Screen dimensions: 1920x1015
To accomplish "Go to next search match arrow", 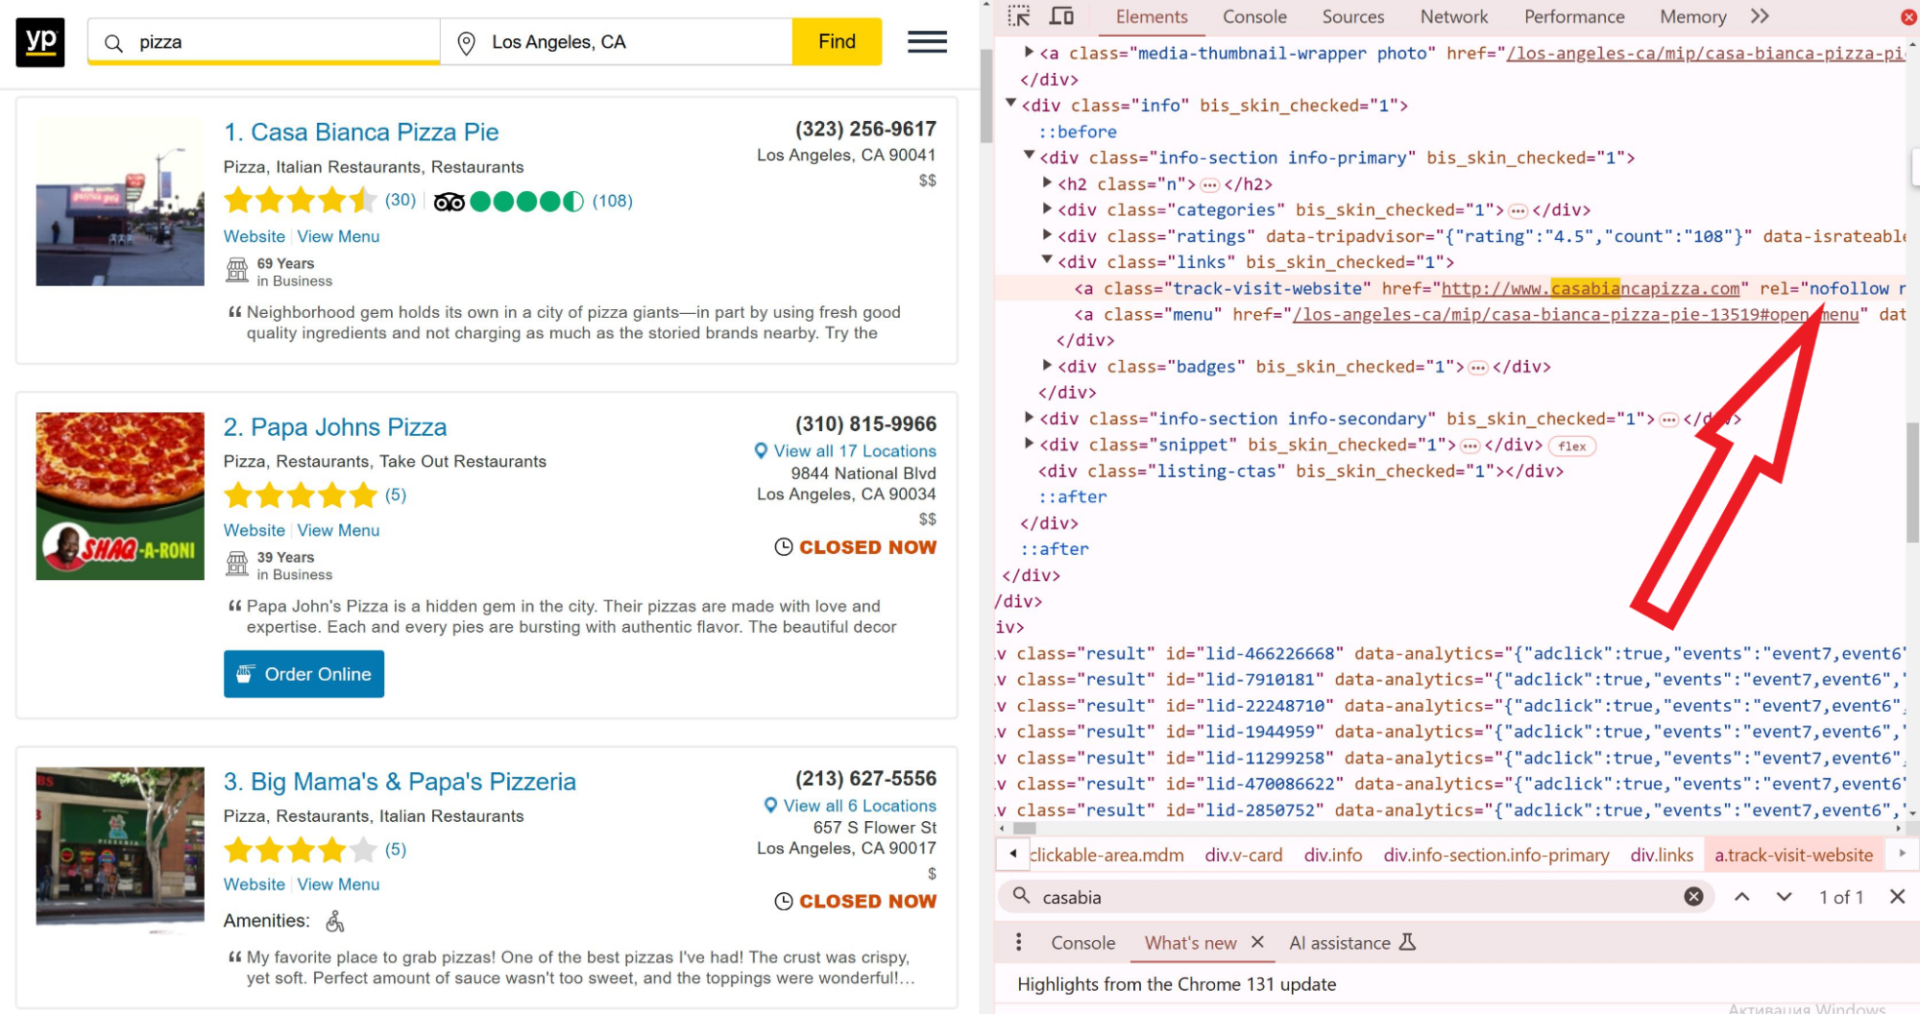I will (x=1784, y=897).
